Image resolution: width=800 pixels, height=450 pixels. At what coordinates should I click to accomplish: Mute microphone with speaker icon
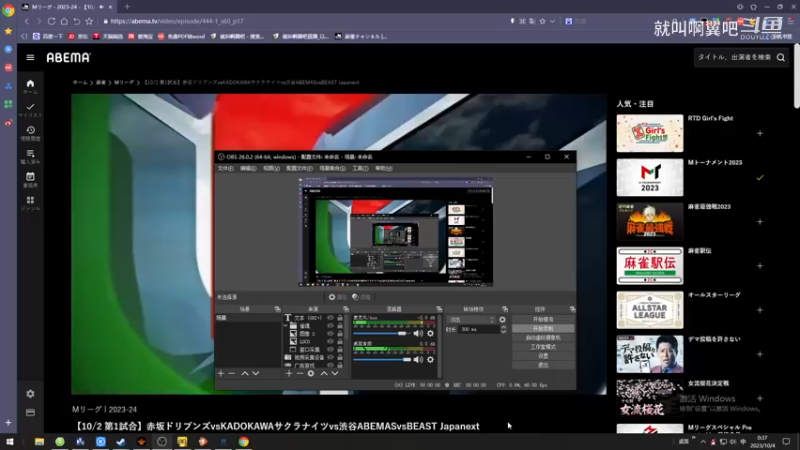click(x=418, y=333)
